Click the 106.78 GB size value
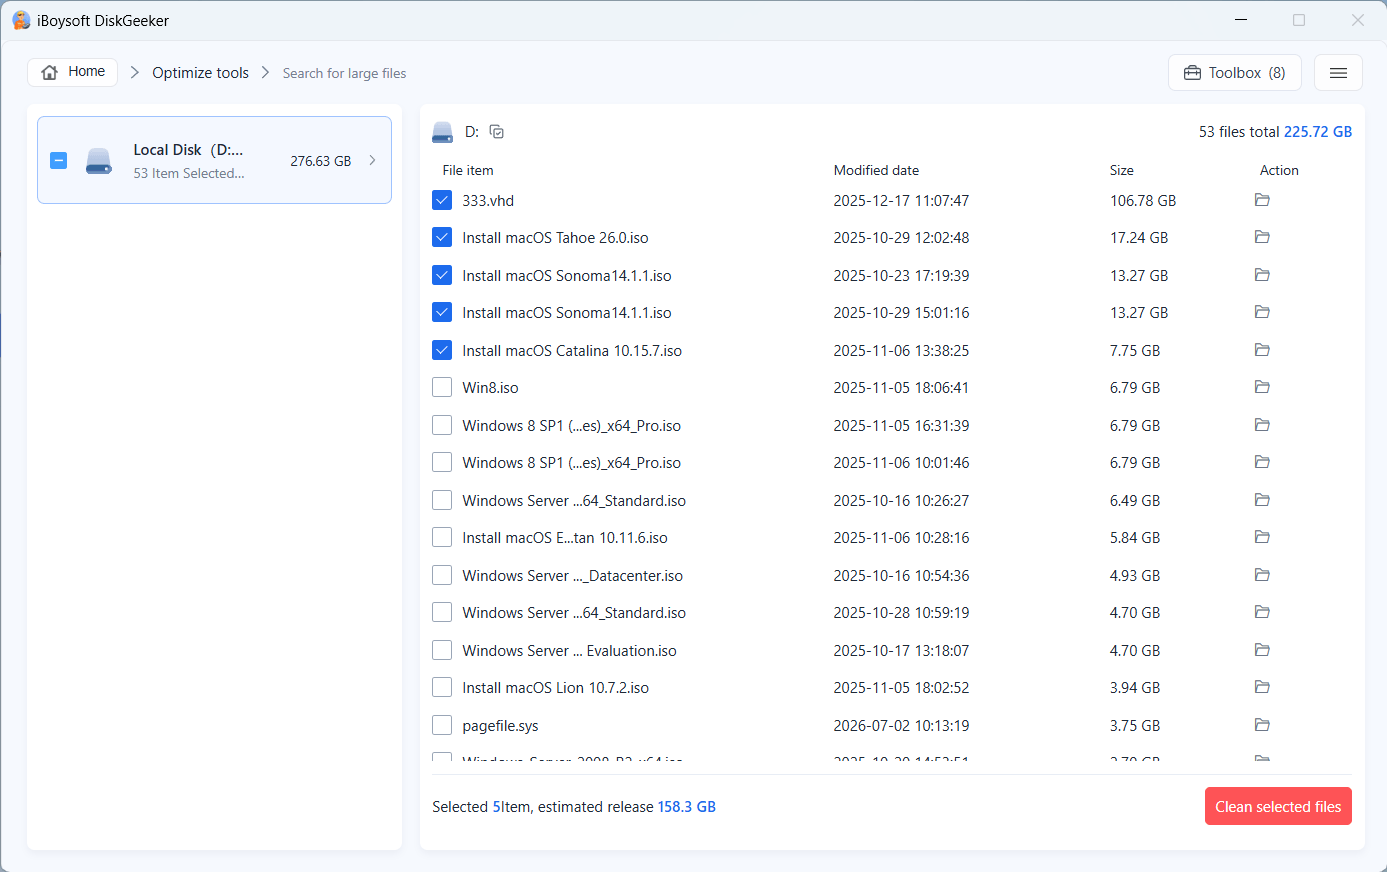Image resolution: width=1387 pixels, height=872 pixels. 1143,200
